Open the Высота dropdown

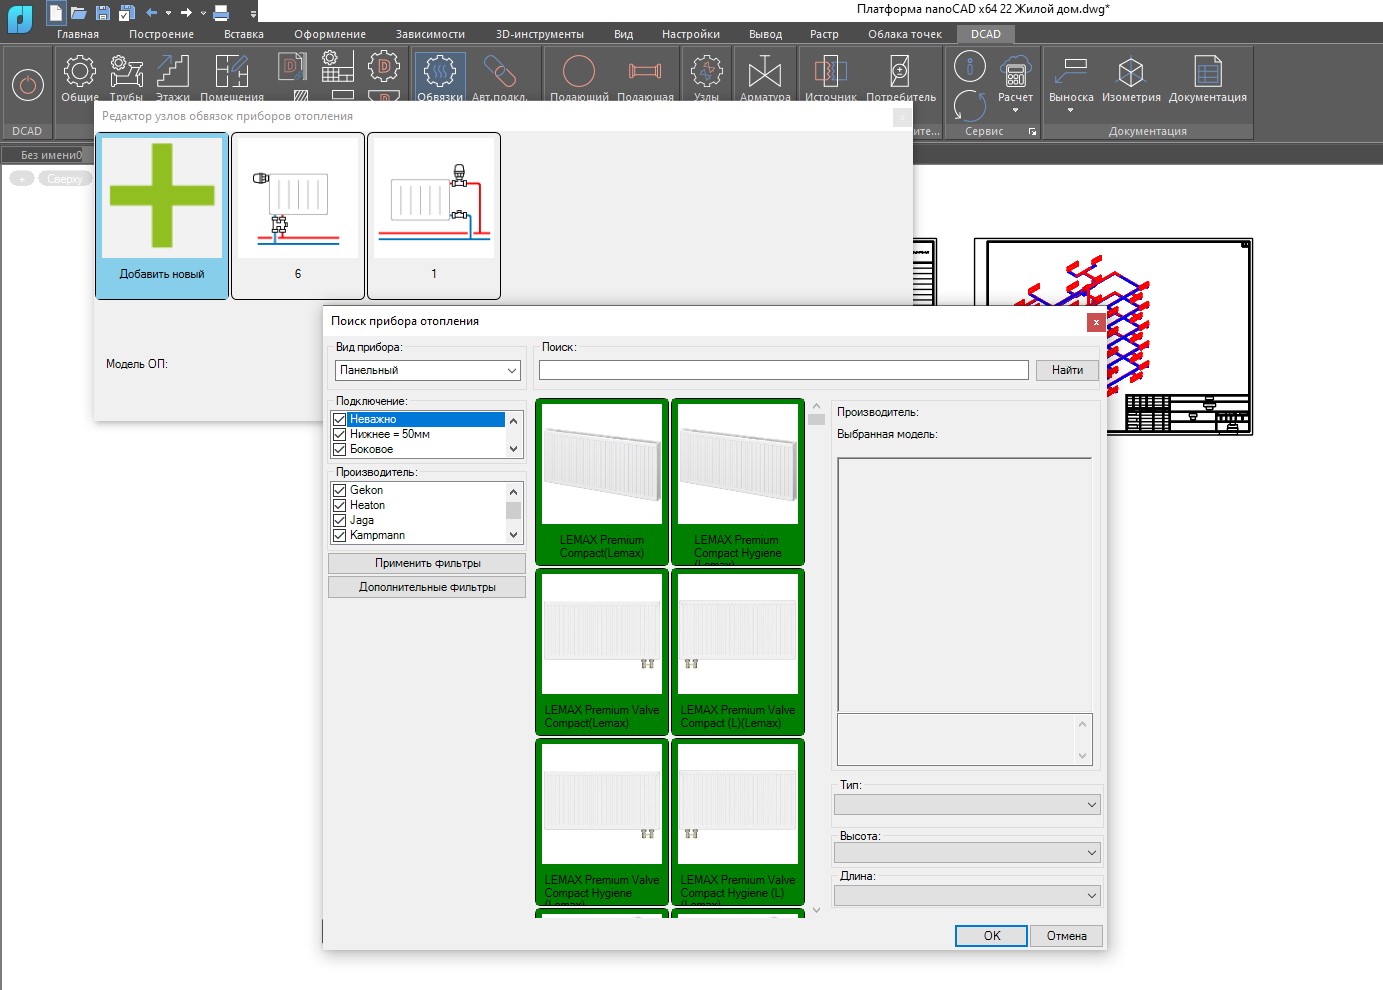click(x=967, y=853)
